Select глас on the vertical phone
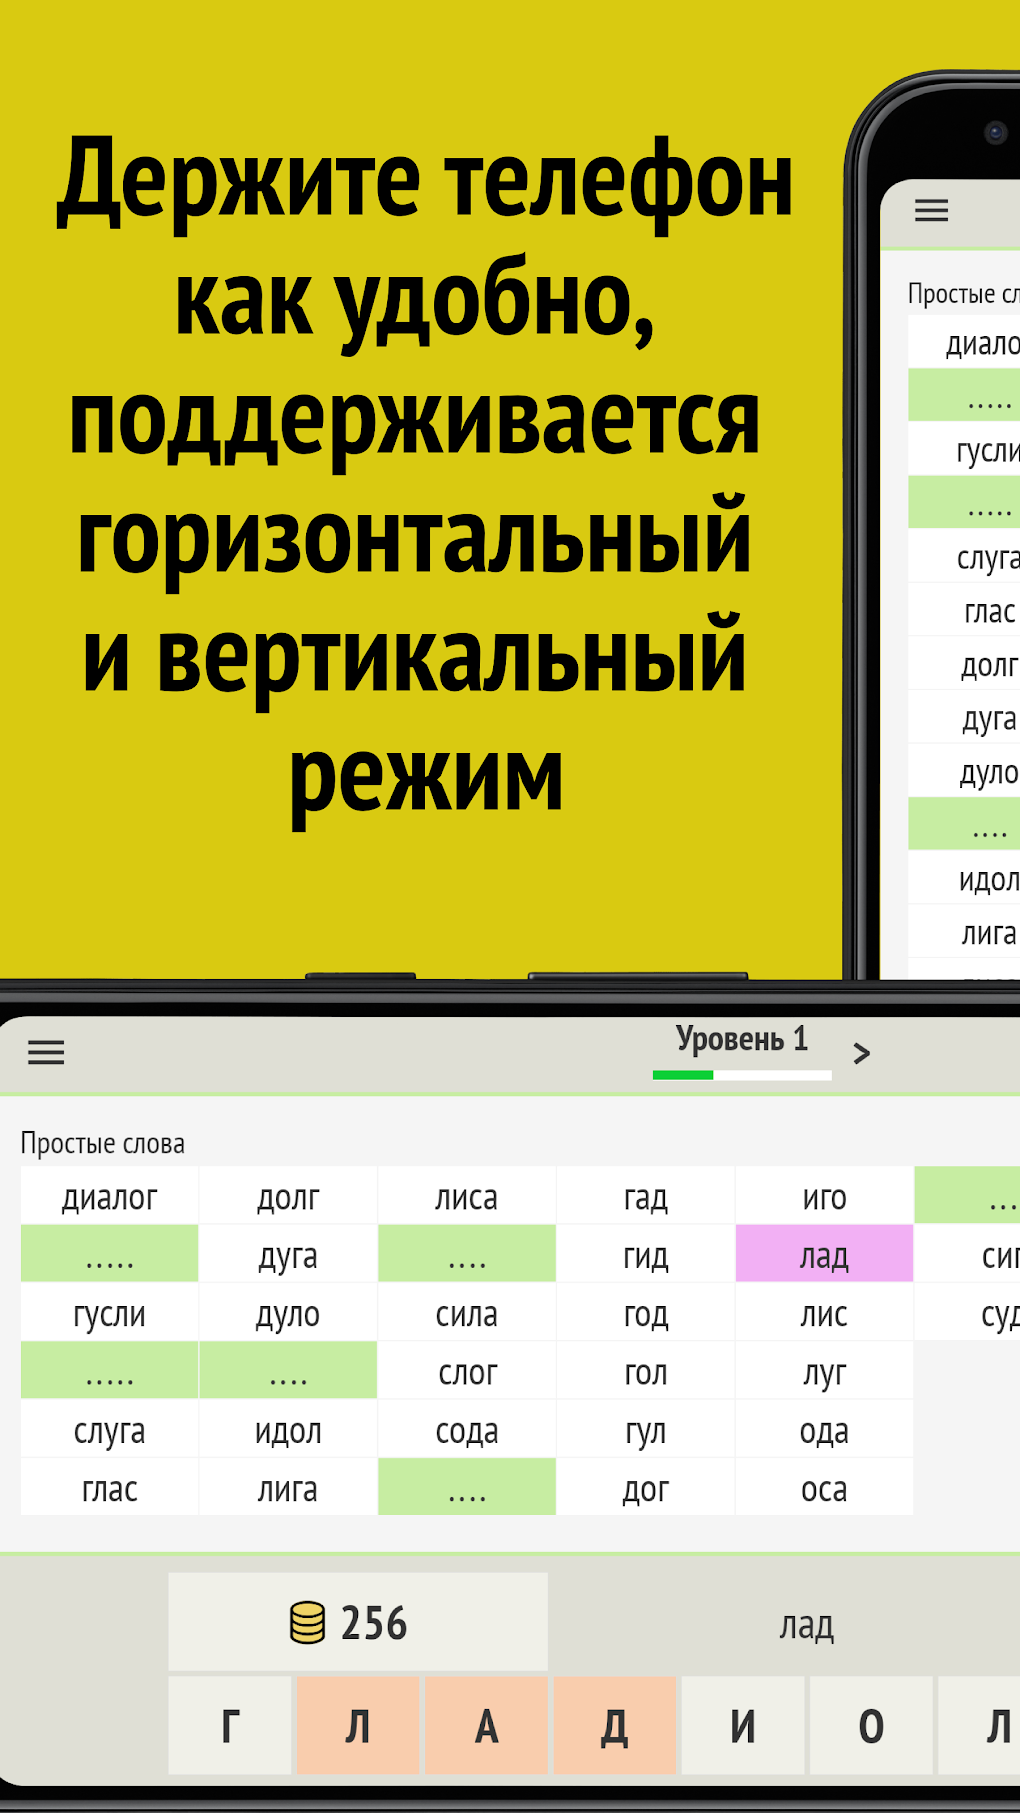The height and width of the screenshot is (1813, 1020). coord(965,610)
